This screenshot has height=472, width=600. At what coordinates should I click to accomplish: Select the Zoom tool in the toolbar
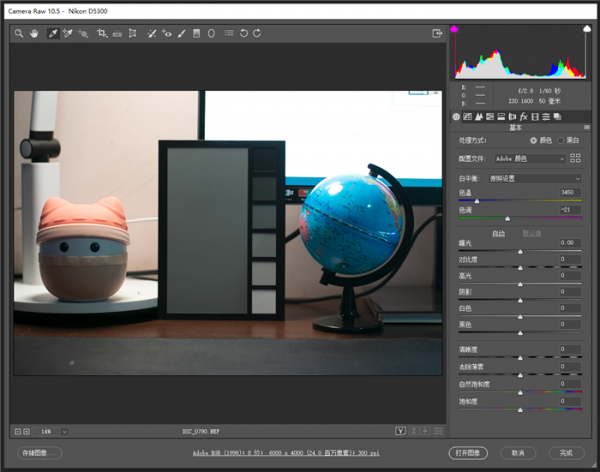19,33
